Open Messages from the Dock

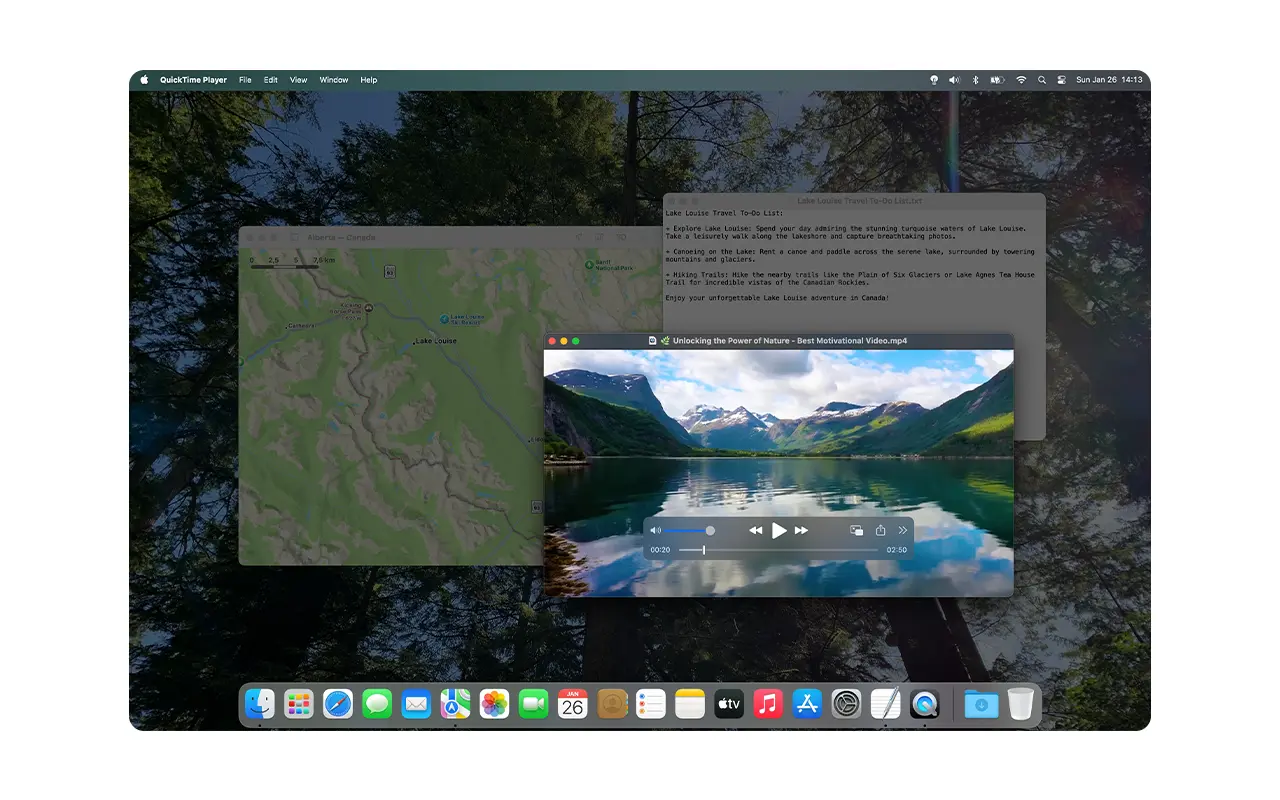(377, 704)
